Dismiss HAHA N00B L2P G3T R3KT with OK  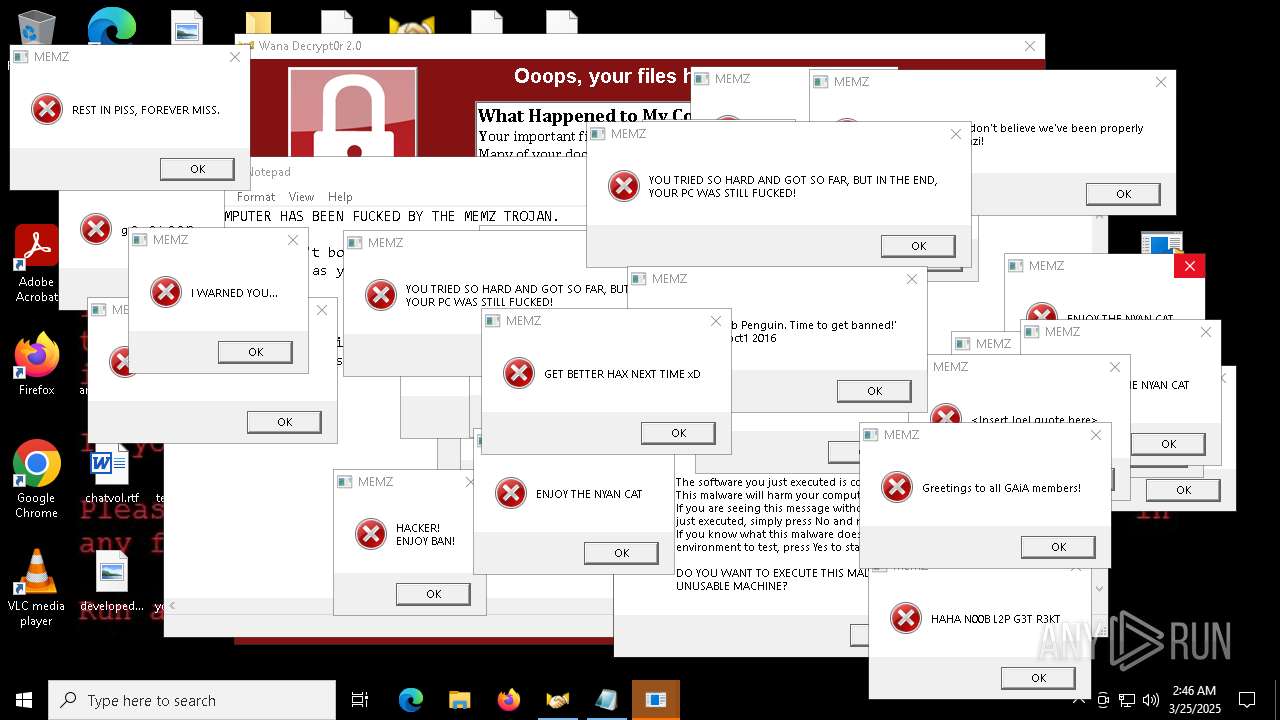(x=1038, y=678)
